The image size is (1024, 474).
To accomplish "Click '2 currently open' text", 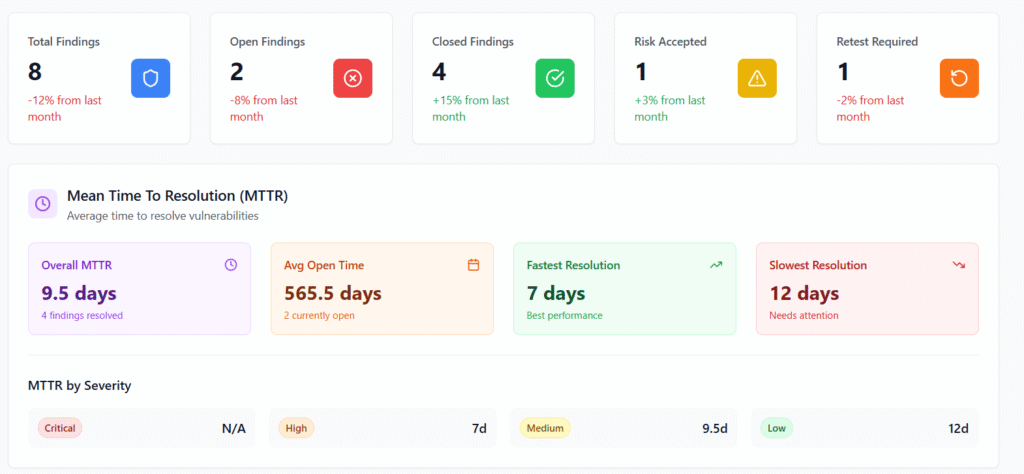I will click(321, 315).
